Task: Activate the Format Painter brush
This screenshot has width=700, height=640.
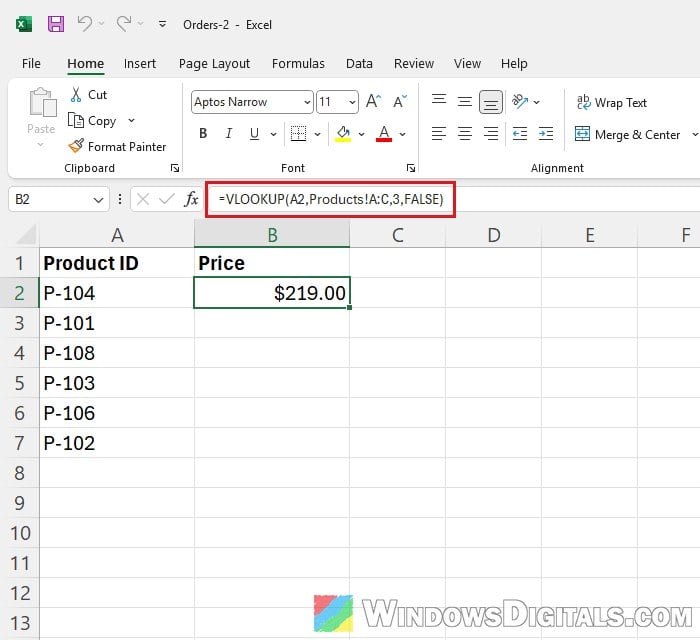Action: point(117,146)
